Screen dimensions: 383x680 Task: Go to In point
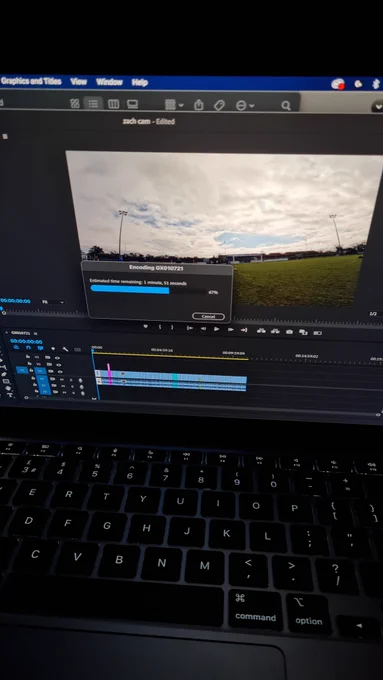(x=190, y=328)
